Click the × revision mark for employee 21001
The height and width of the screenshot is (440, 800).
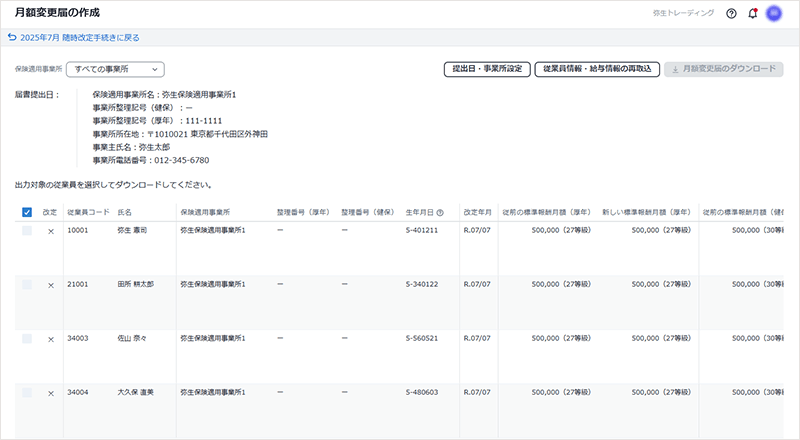[x=50, y=285]
